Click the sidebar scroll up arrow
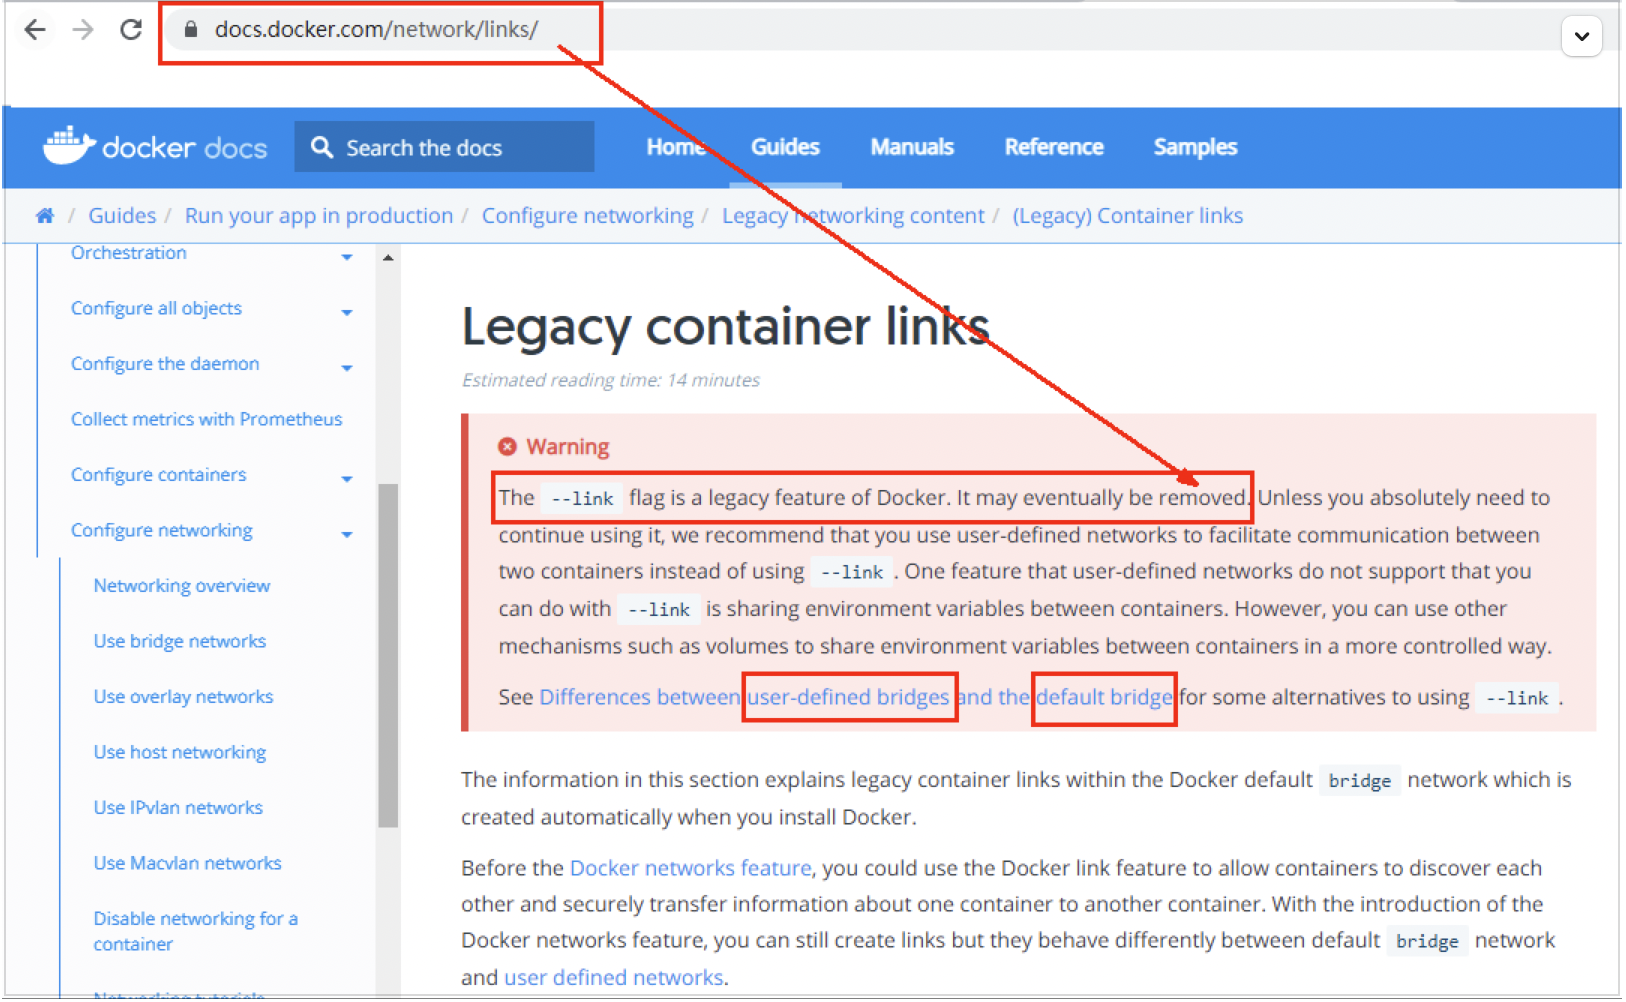Image resolution: width=1626 pixels, height=1002 pixels. (388, 258)
